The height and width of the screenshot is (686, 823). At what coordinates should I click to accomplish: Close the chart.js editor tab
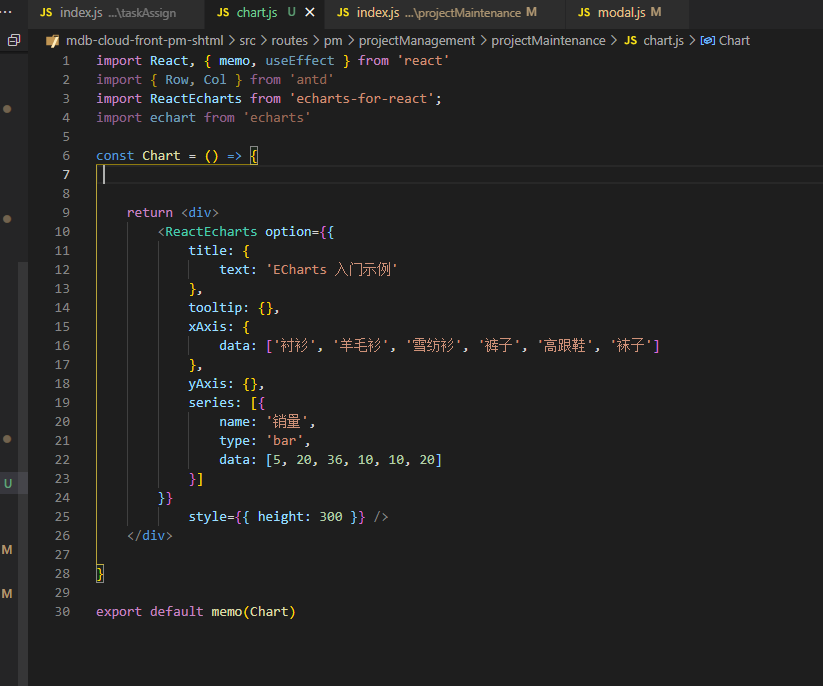(310, 12)
